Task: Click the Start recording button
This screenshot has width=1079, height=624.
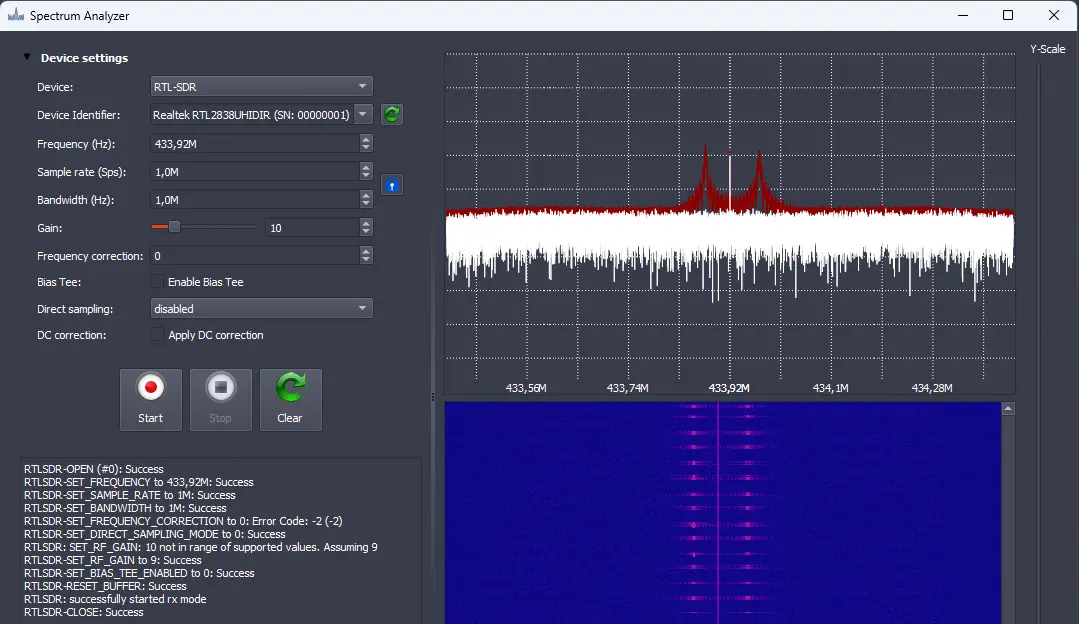Action: coord(151,399)
